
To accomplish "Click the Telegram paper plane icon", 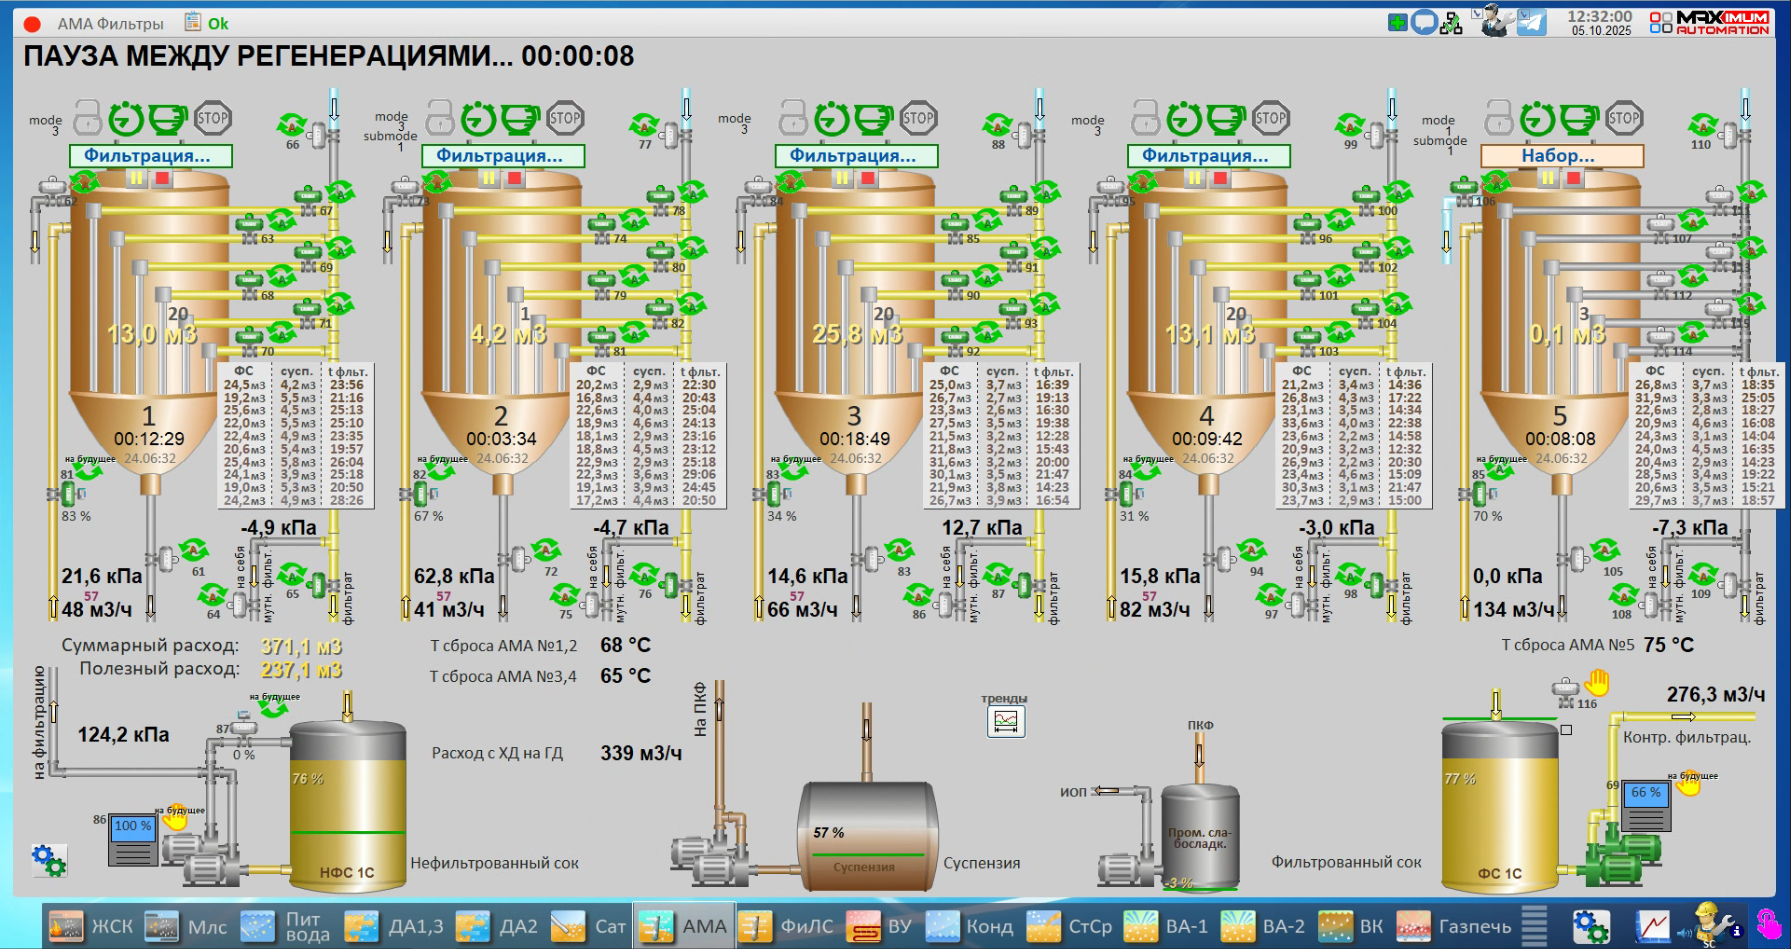I will click(x=1531, y=22).
